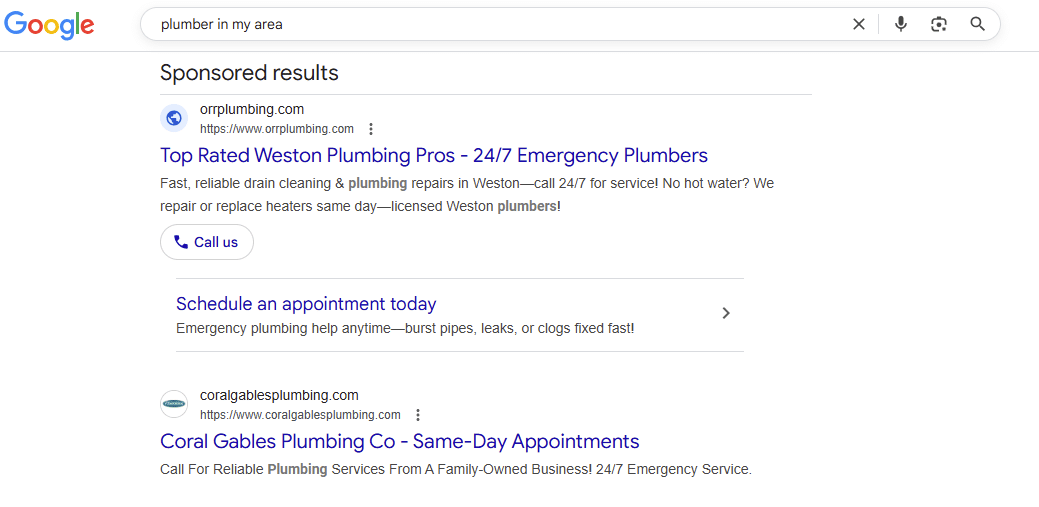The width and height of the screenshot is (1039, 507).
Task: Click the magnifying glass search icon
Action: [978, 25]
